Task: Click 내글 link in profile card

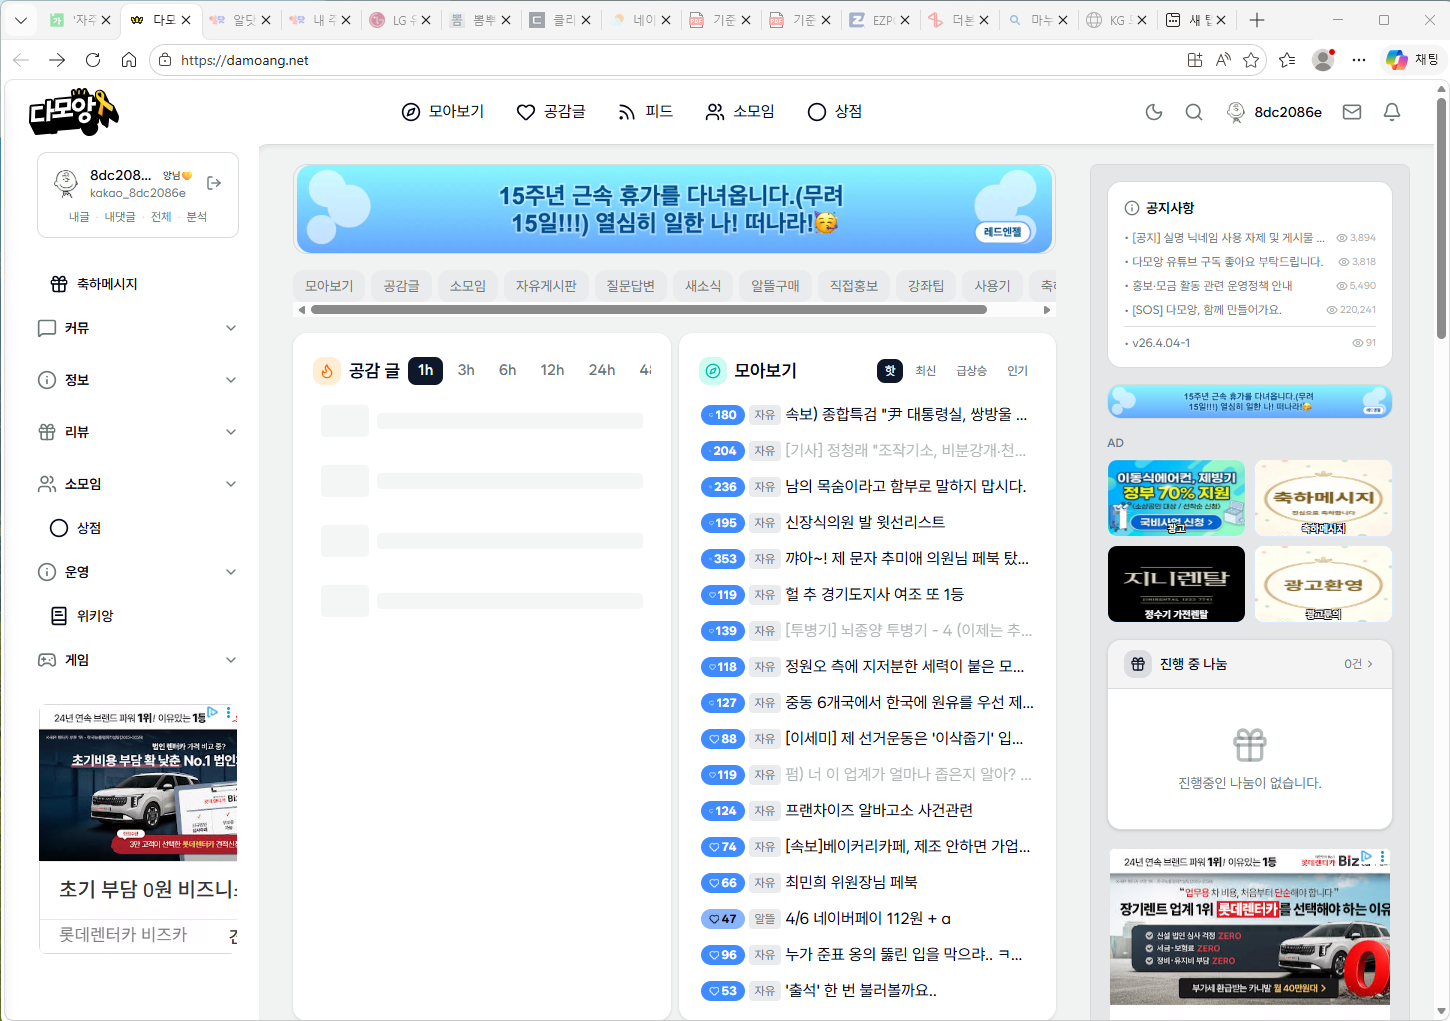Action: point(79,217)
